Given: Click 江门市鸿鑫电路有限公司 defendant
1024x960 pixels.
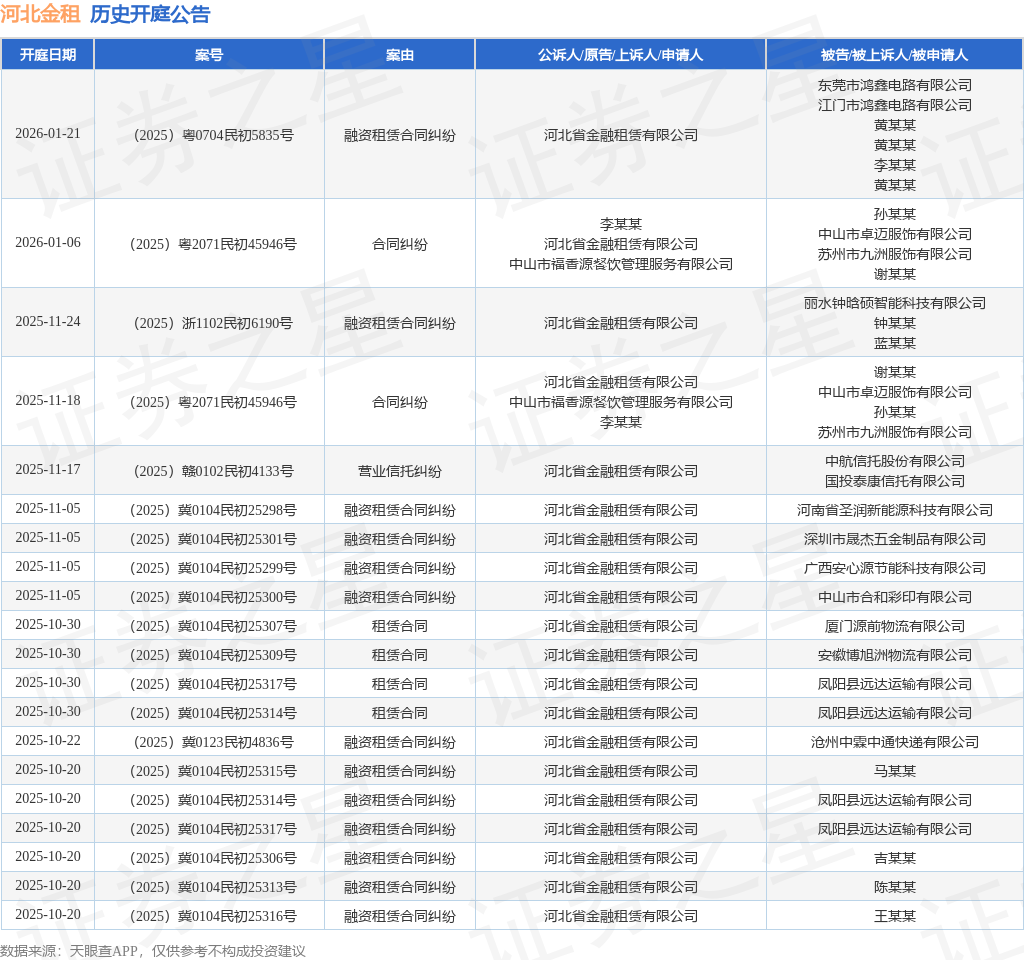Looking at the screenshot, I should [895, 105].
